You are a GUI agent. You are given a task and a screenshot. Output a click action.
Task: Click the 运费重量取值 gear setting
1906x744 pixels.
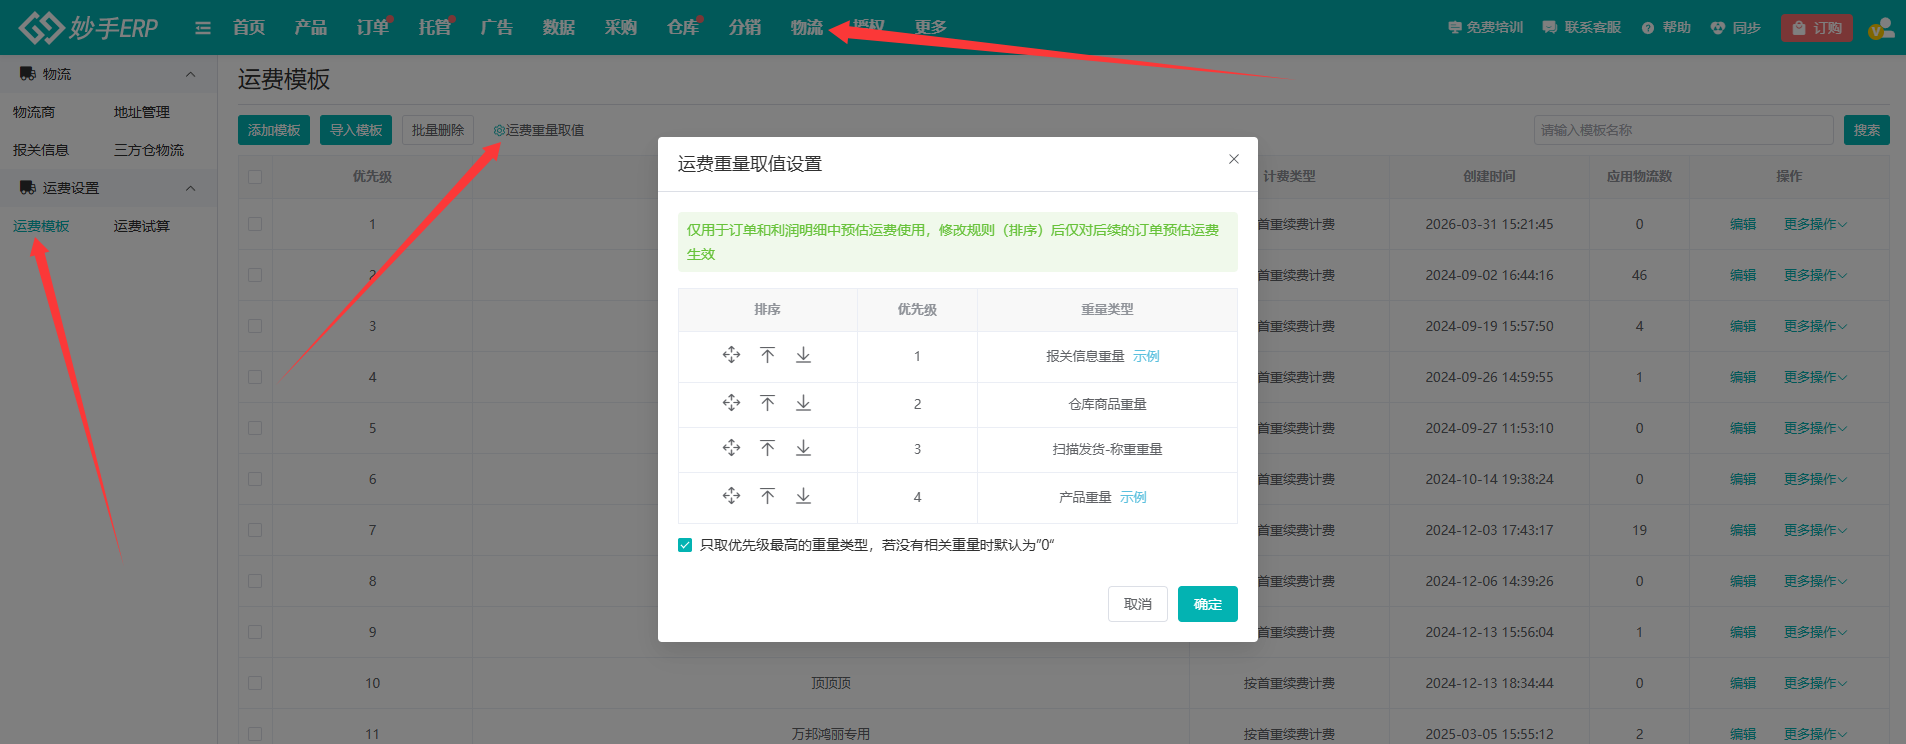(538, 130)
